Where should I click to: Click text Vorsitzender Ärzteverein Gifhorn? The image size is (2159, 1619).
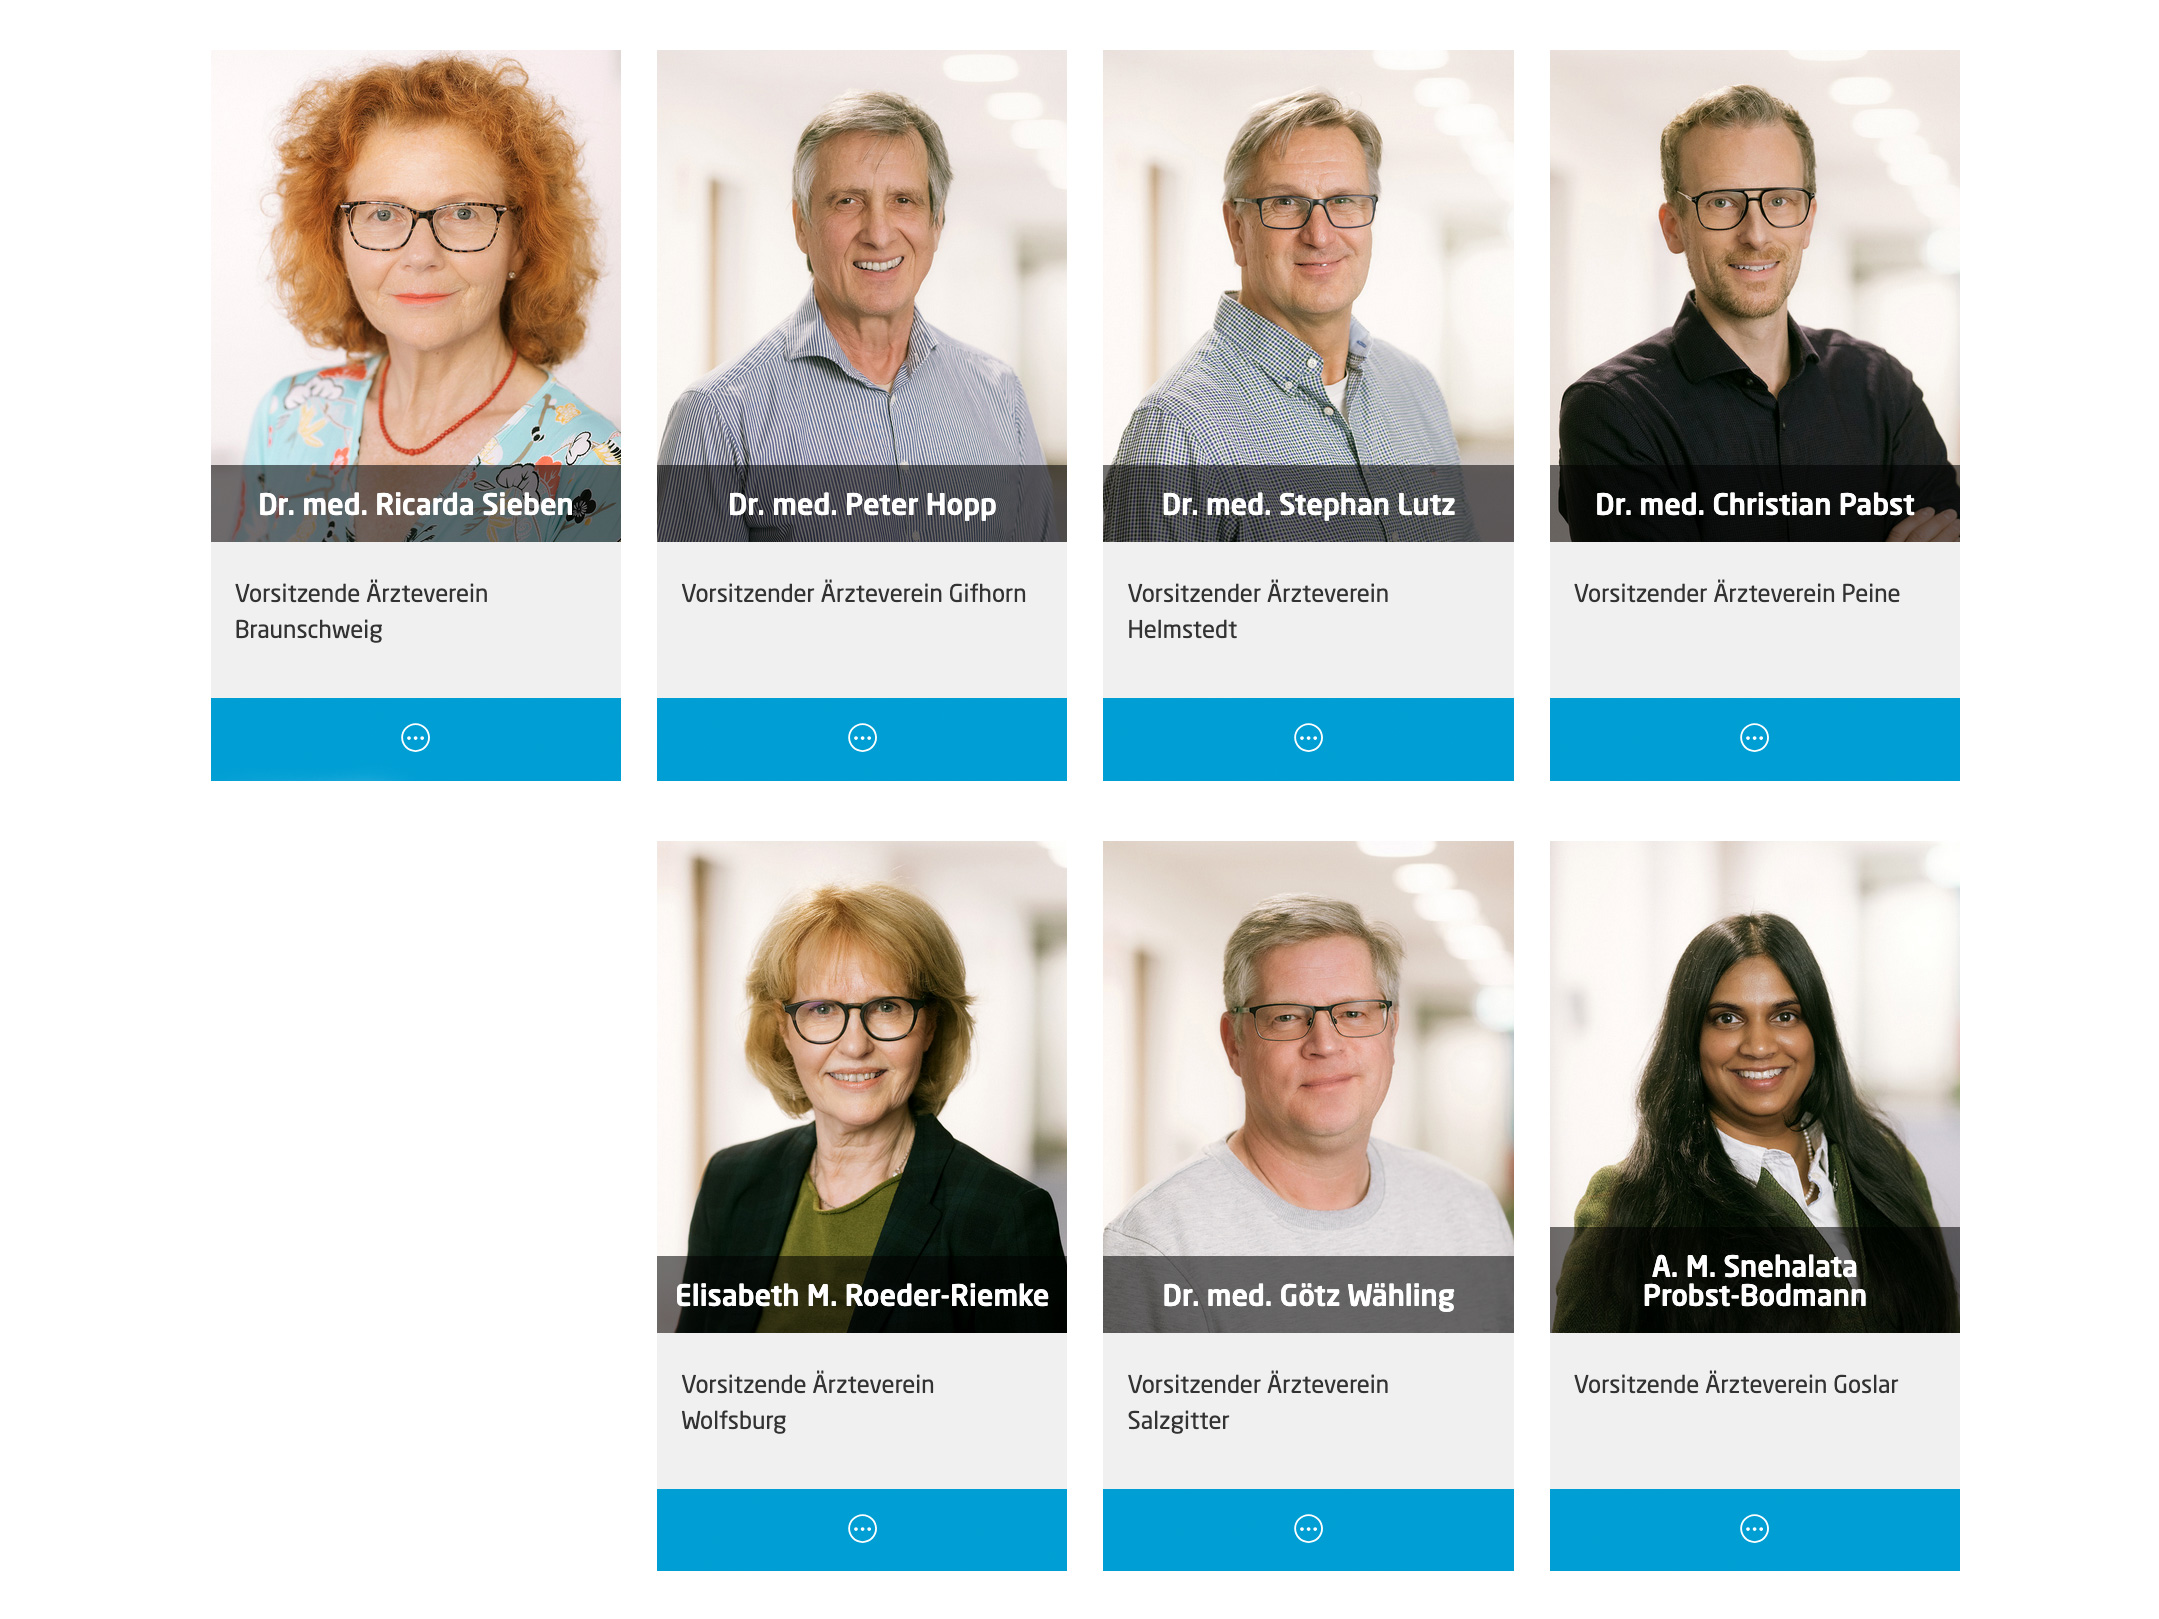point(853,593)
